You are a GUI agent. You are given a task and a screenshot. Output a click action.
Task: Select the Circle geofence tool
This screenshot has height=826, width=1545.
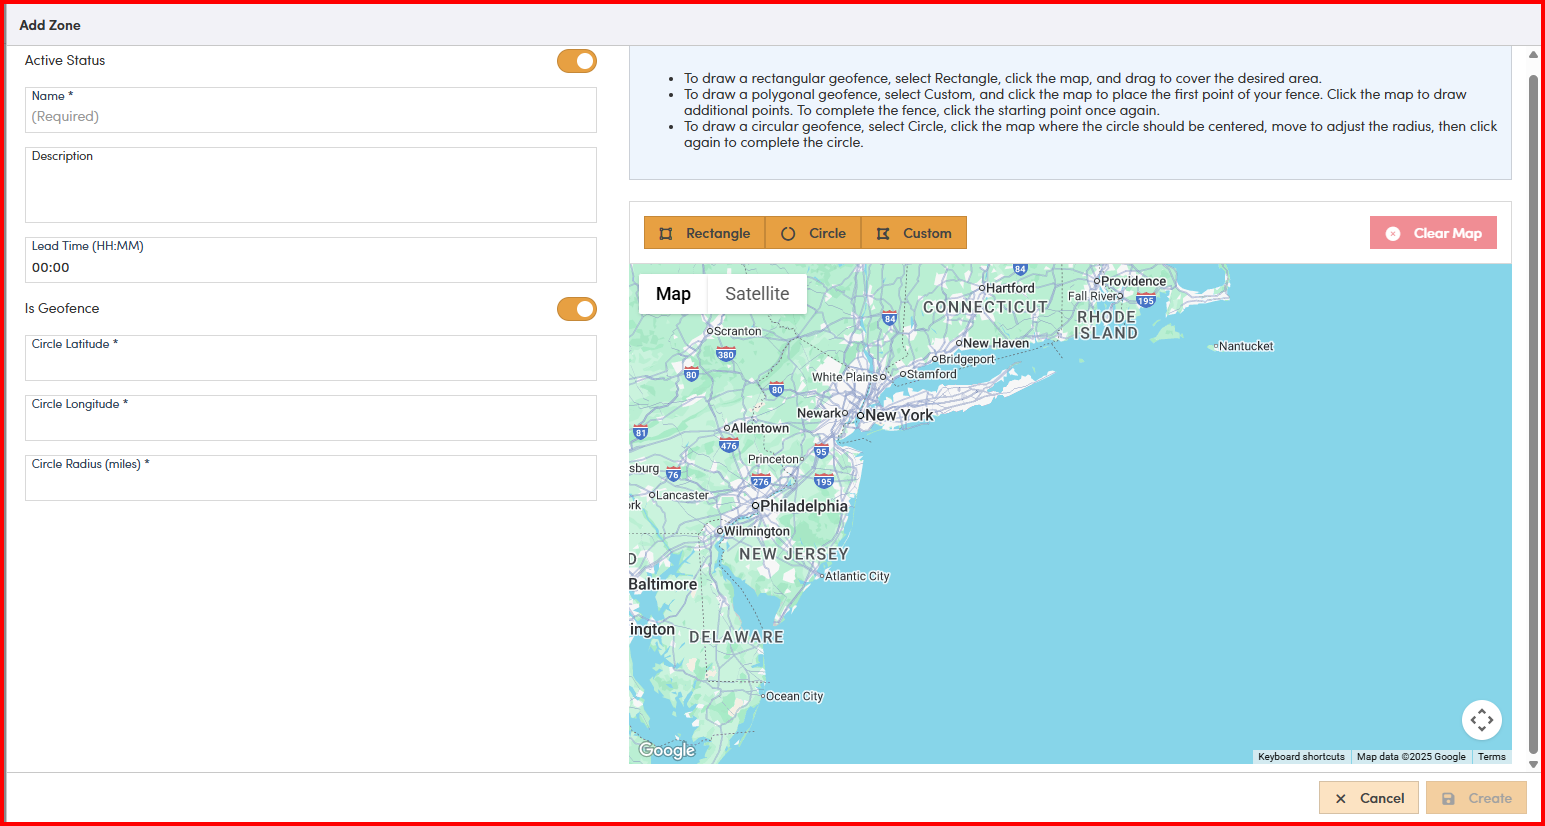click(813, 233)
